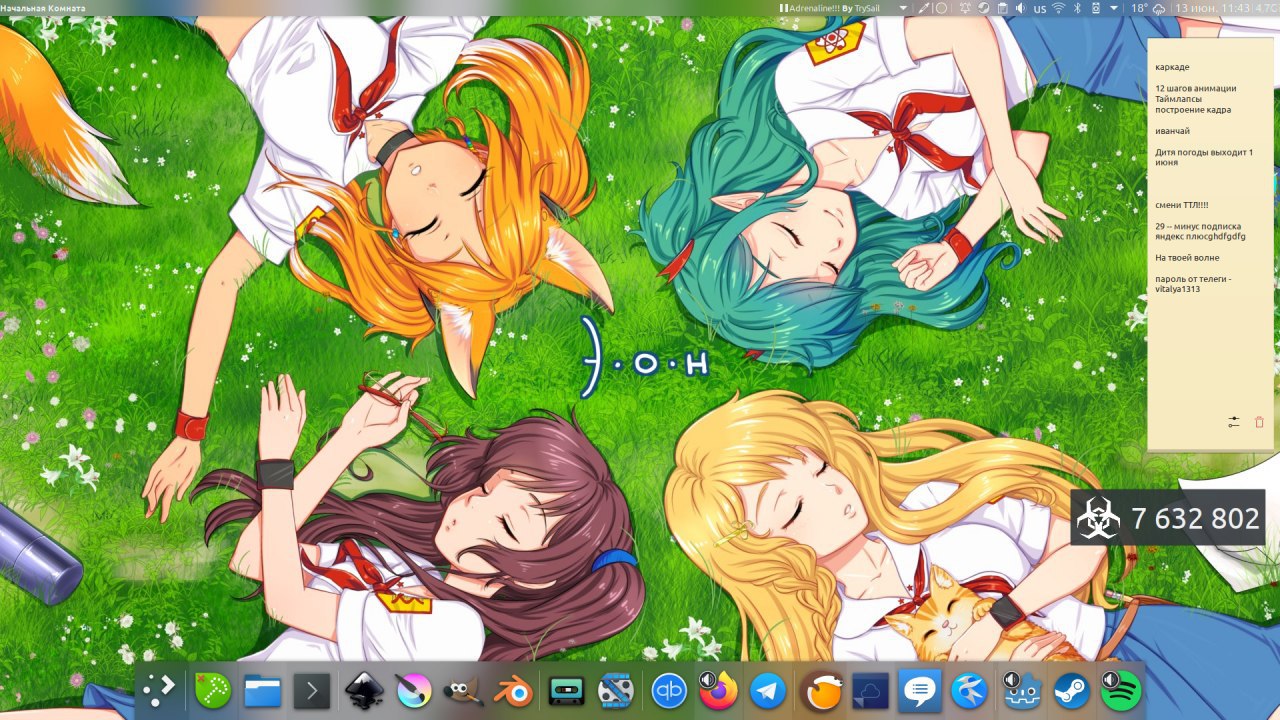
Task: Launch Krita from the dock
Action: pyautogui.click(x=414, y=690)
